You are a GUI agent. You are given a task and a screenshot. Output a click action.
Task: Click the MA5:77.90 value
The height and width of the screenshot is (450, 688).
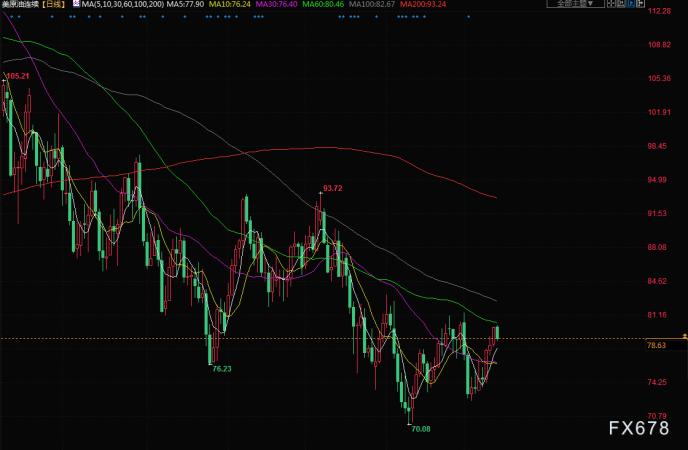point(185,4)
